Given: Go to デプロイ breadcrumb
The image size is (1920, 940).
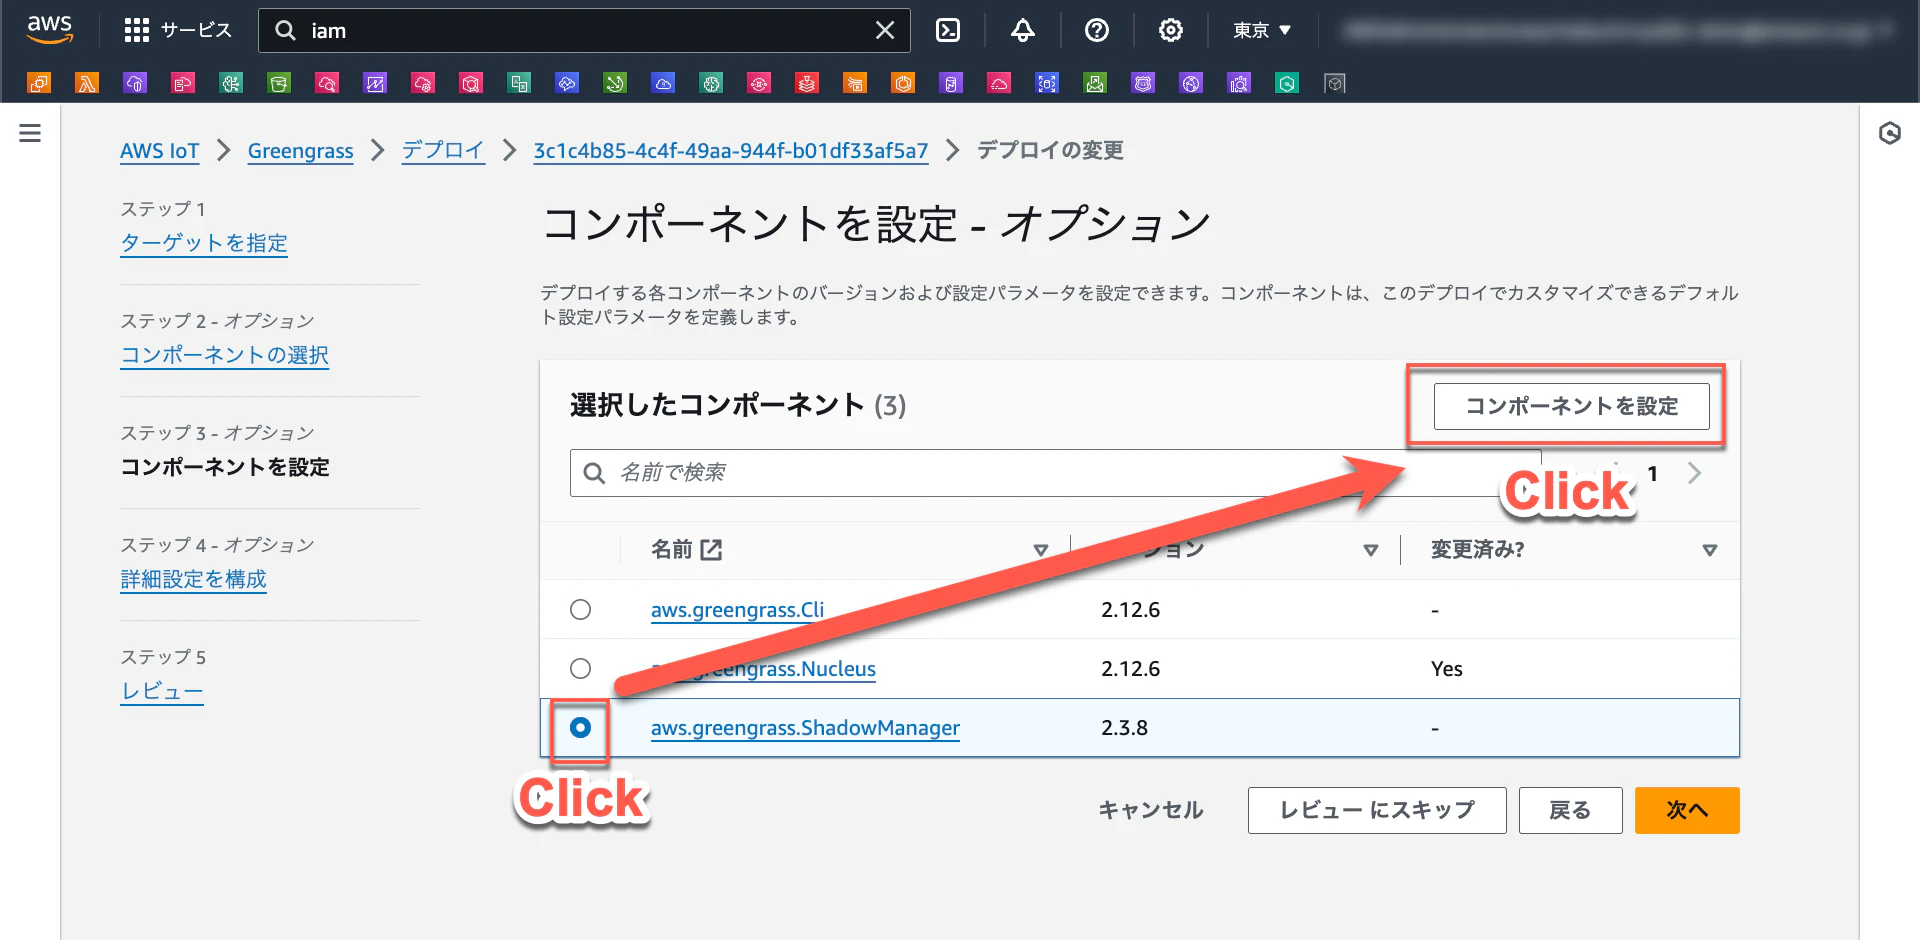Looking at the screenshot, I should point(443,151).
